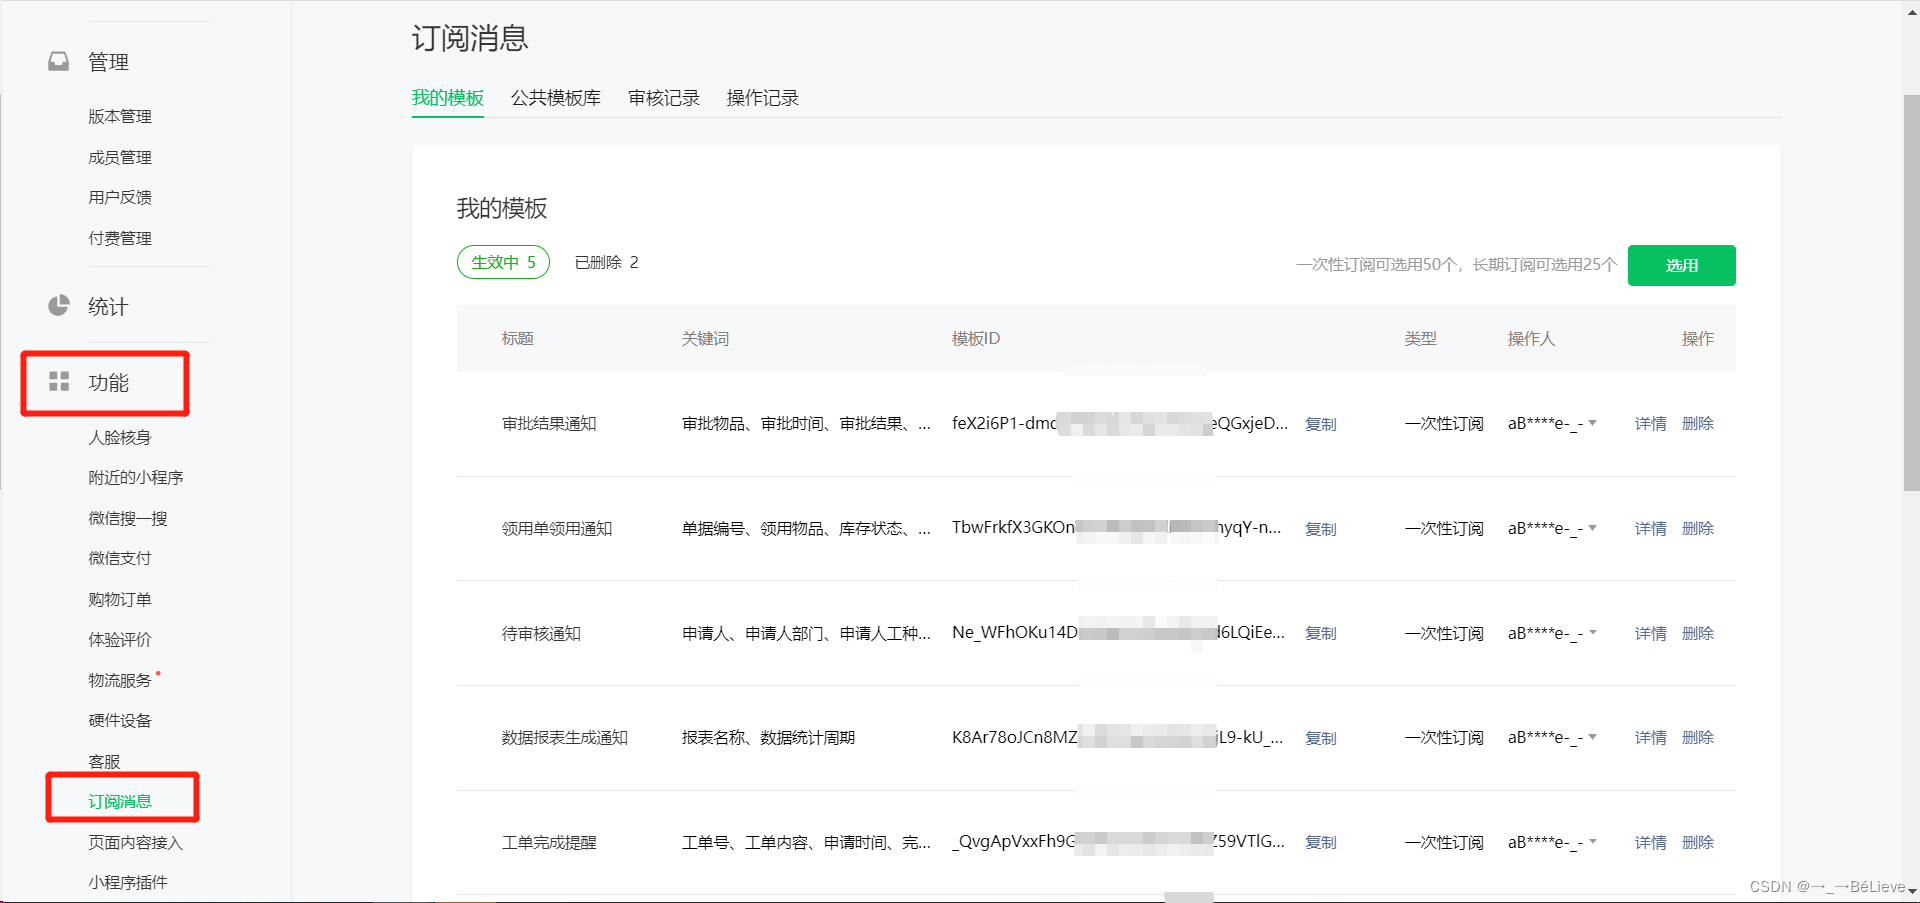Open 硬件设备 in the sidebar
The width and height of the screenshot is (1920, 903).
pos(120,720)
